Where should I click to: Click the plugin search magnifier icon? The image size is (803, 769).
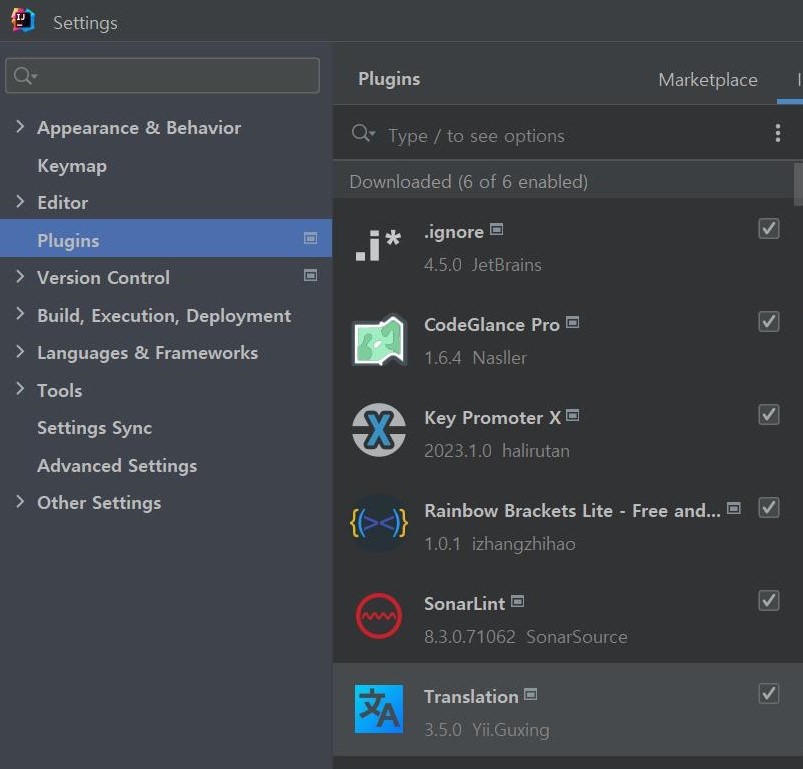tap(363, 134)
